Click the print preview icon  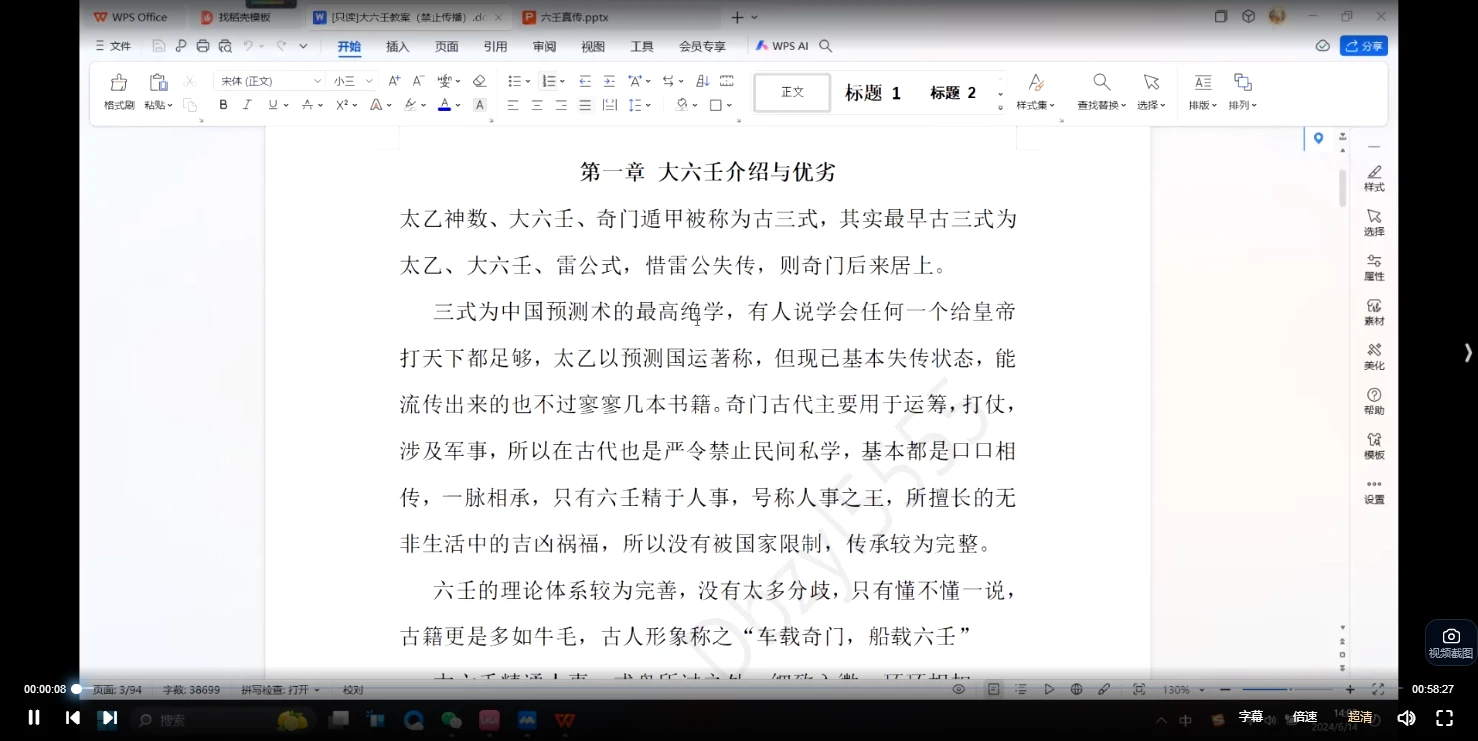click(x=225, y=46)
